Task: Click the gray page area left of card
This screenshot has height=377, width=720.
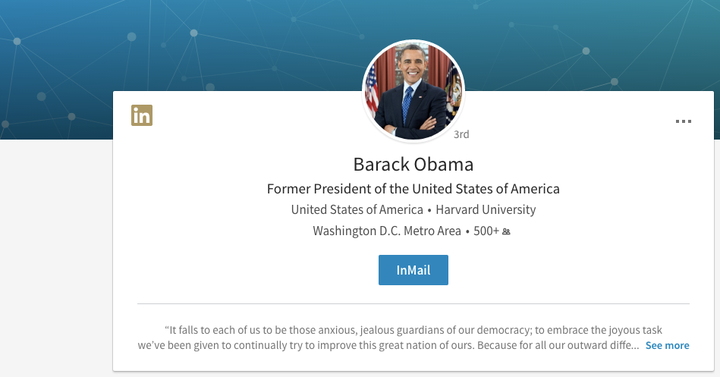Action: point(56,257)
